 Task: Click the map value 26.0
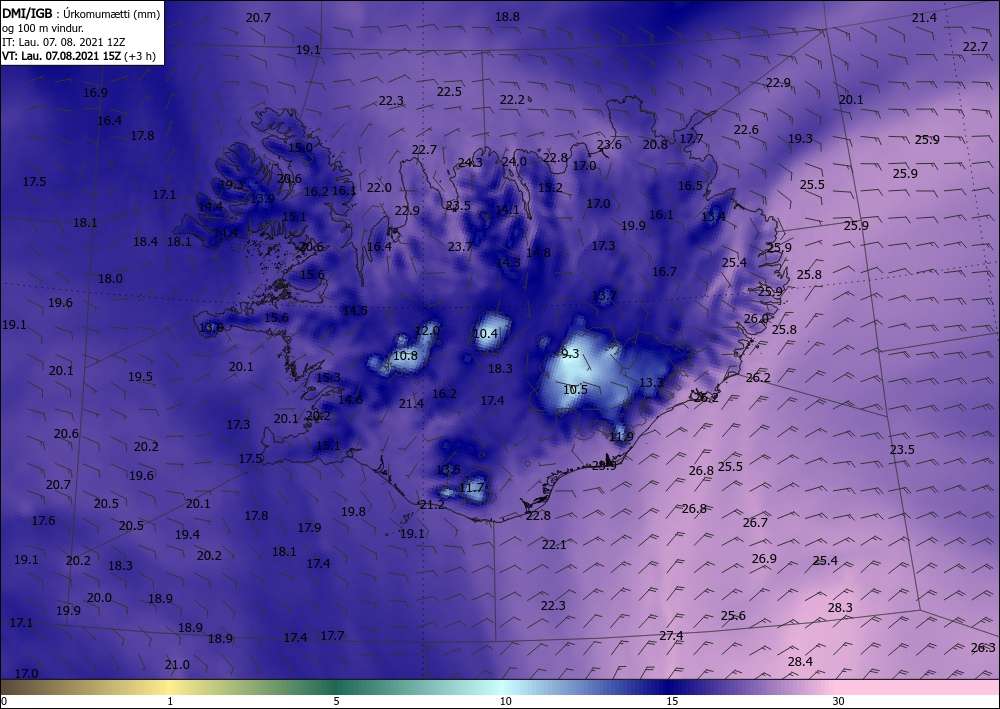coord(756,319)
